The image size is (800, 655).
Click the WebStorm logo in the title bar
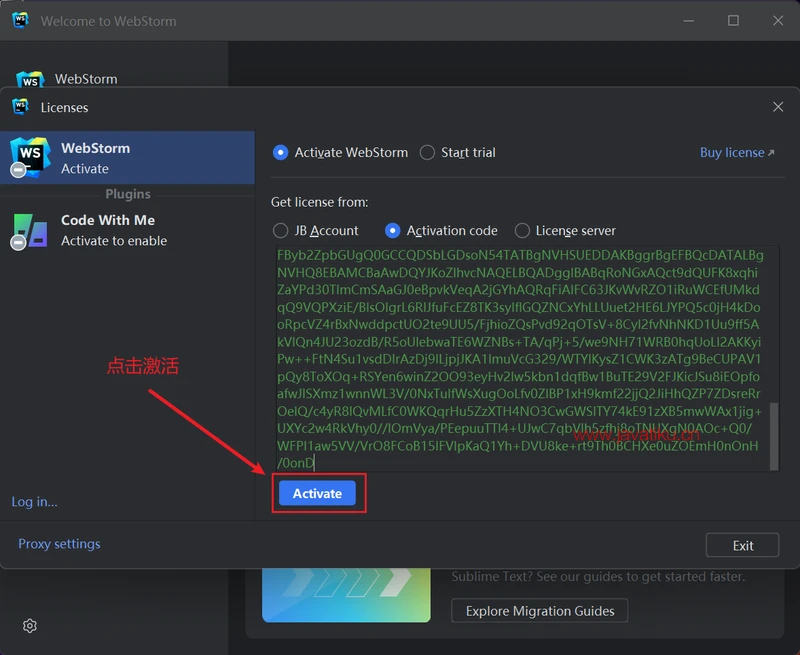click(19, 20)
